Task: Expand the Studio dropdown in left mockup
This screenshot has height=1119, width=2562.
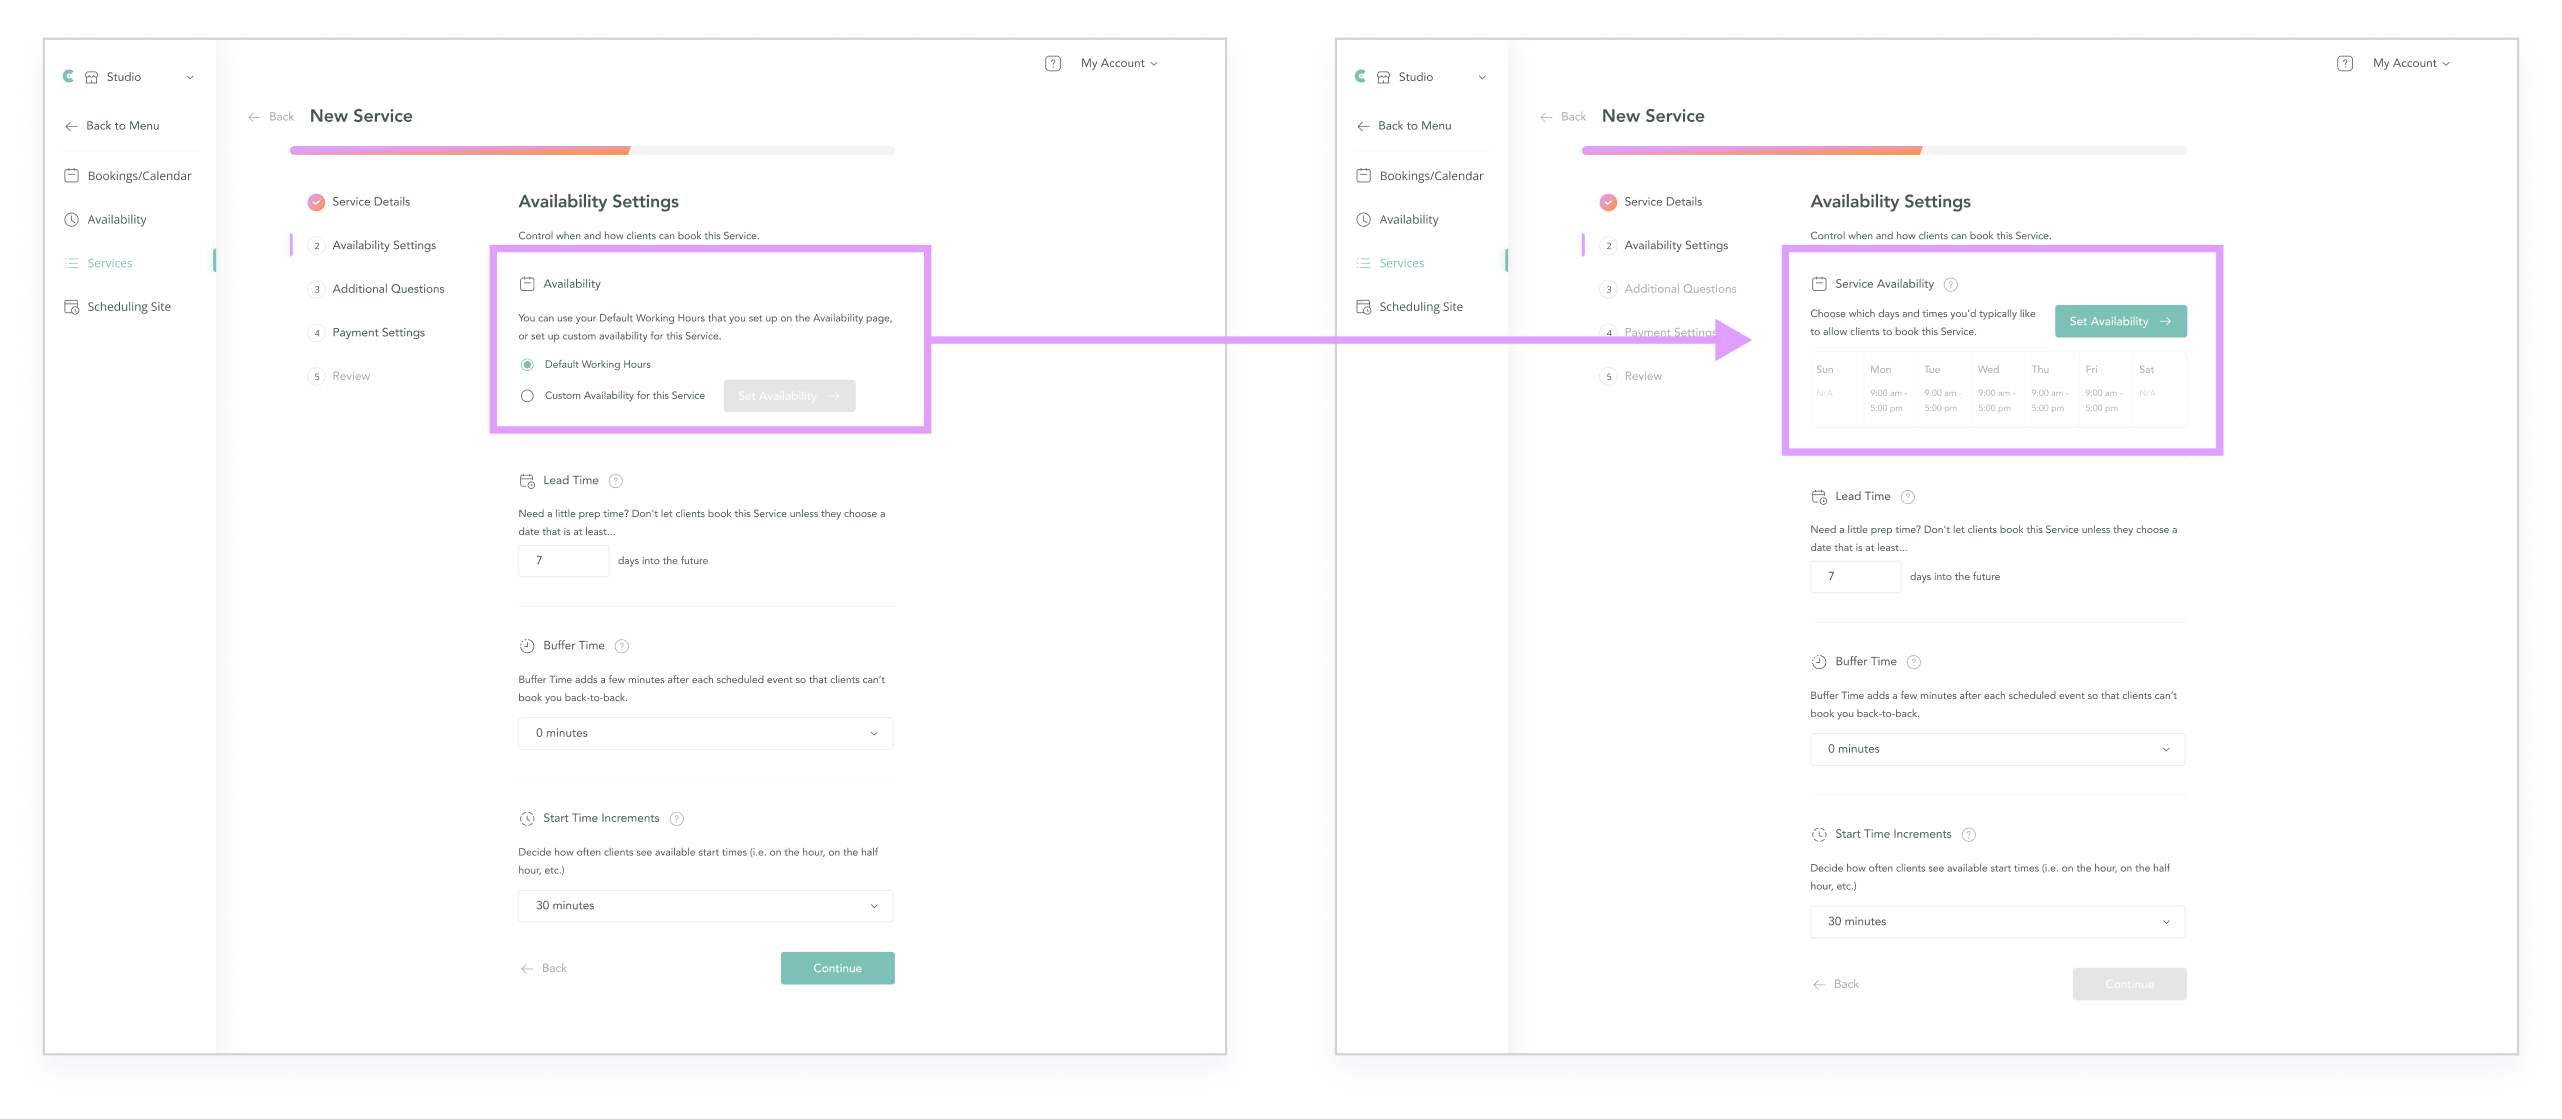Action: tap(190, 77)
